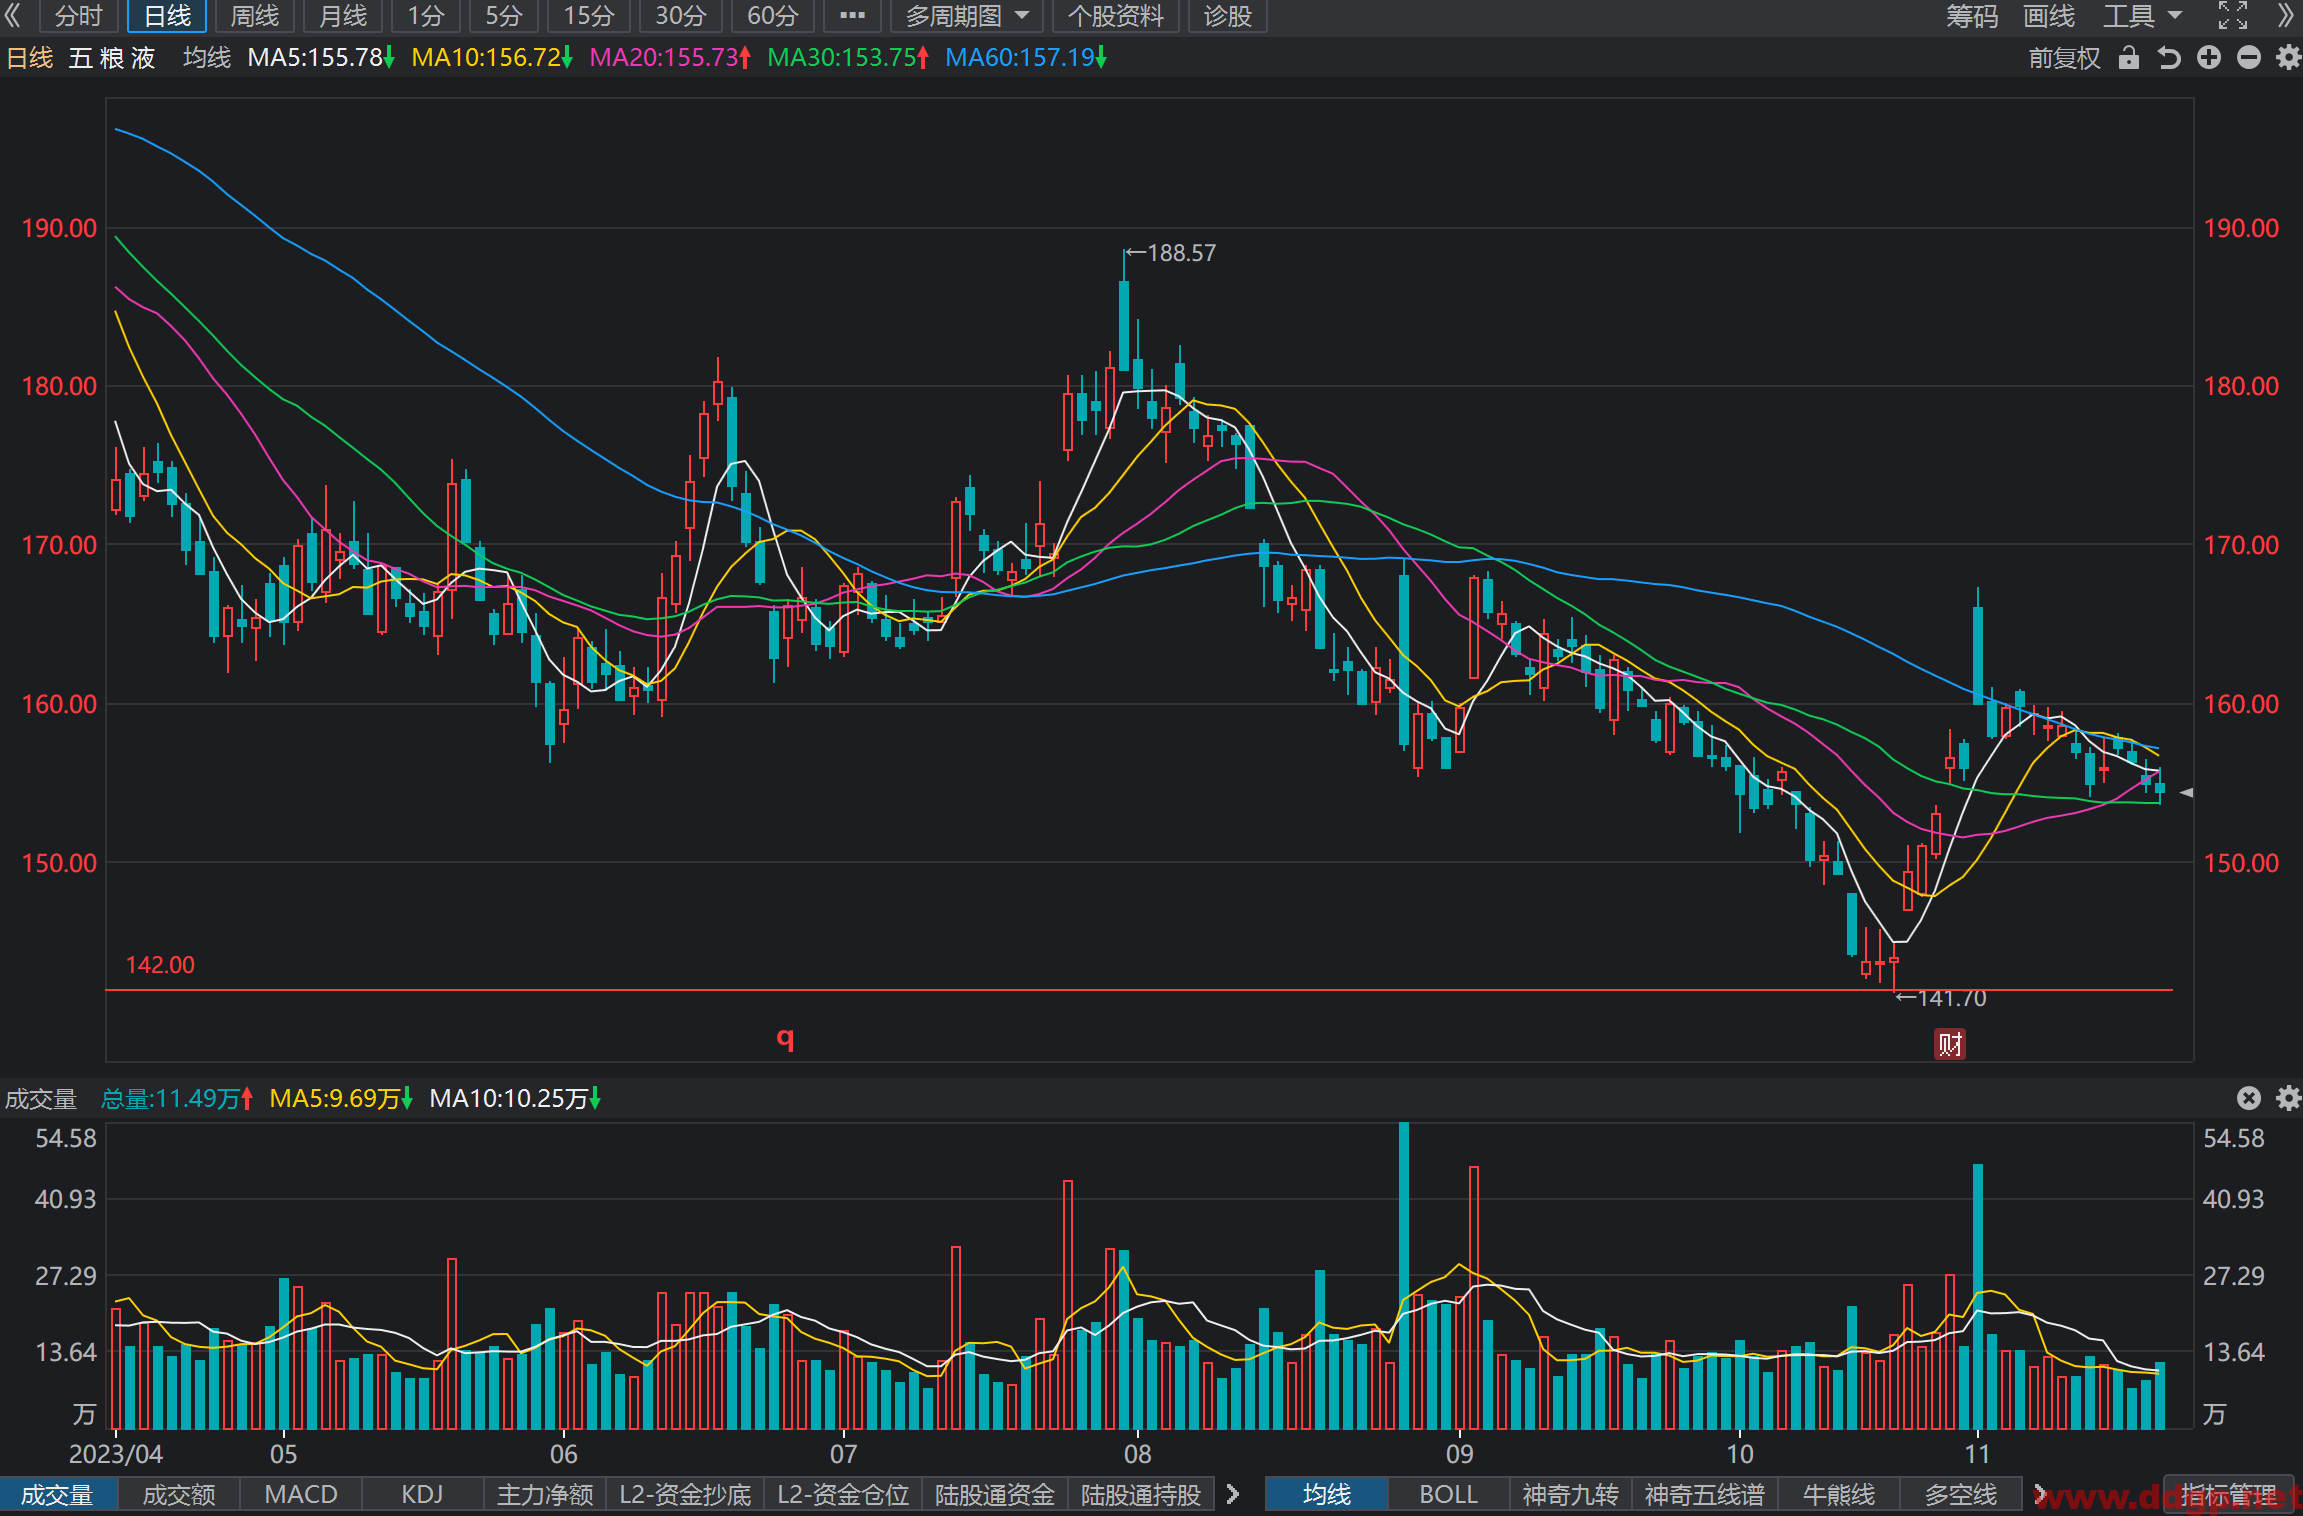Switch sub-chart to MACD

(301, 1494)
